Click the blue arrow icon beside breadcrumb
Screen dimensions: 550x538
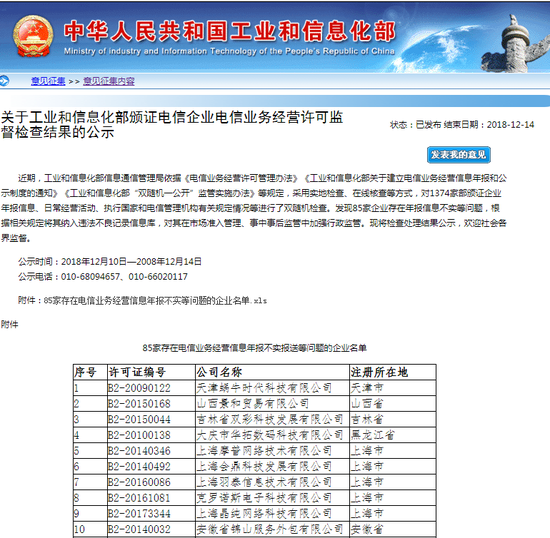4,81
